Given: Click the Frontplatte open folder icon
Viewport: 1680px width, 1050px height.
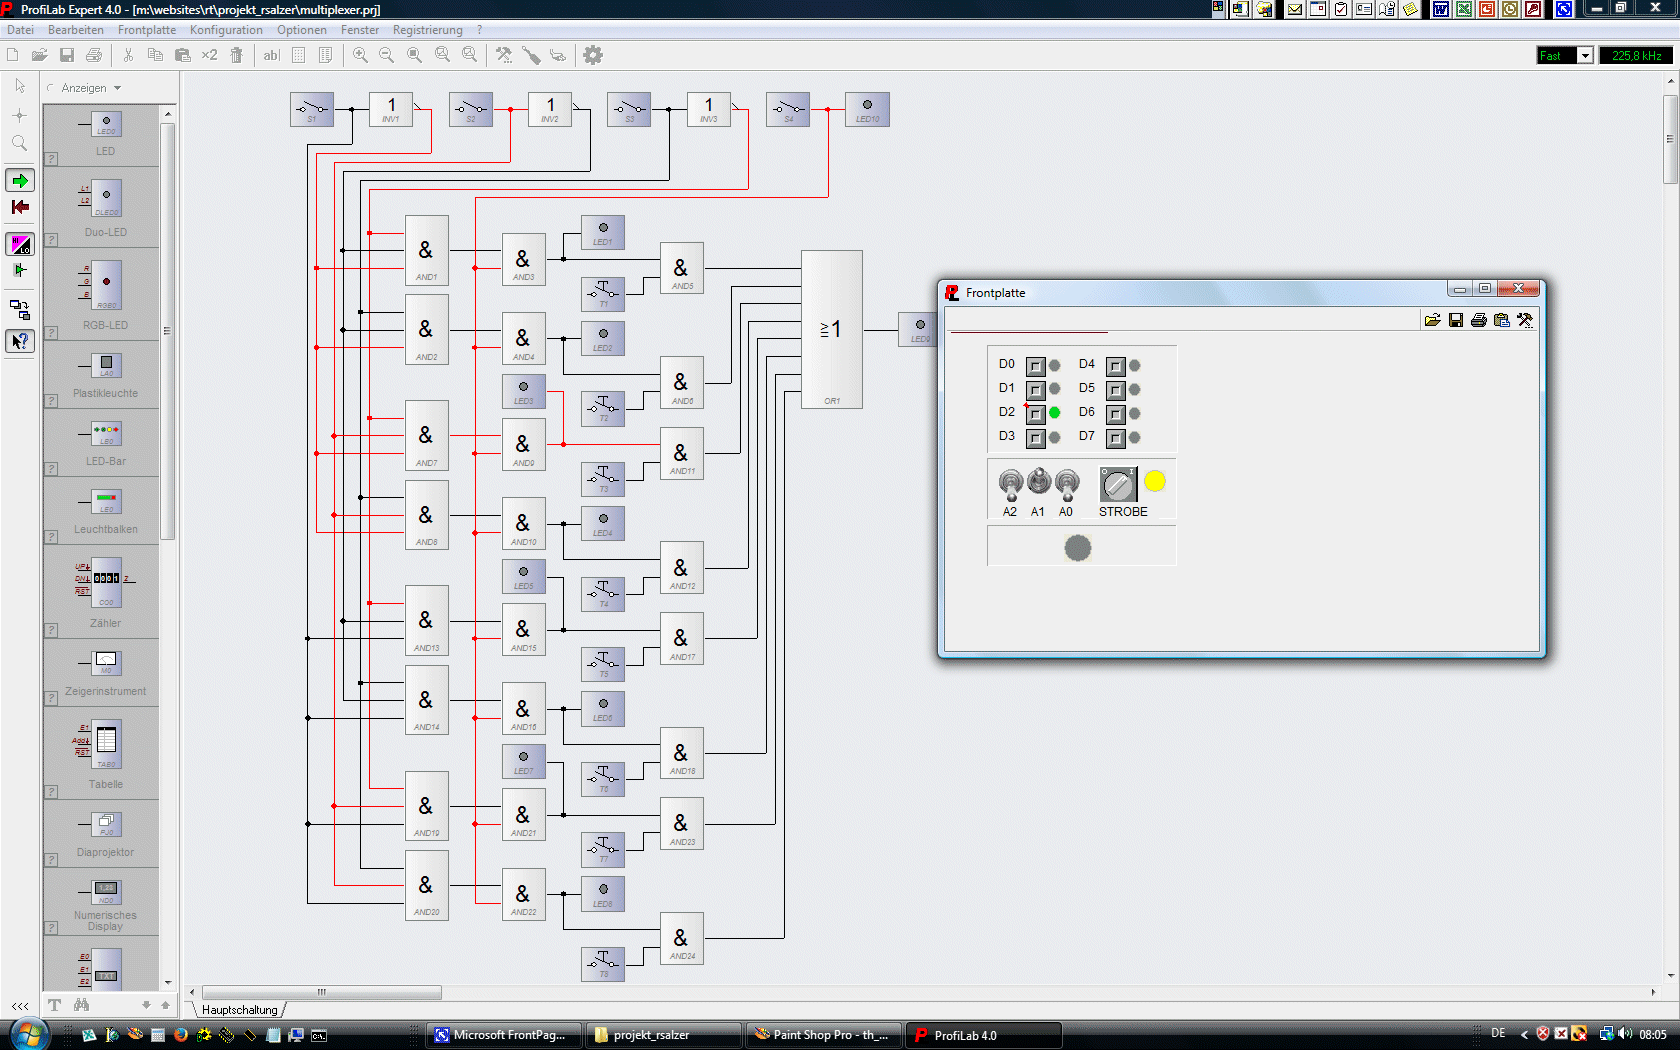Looking at the screenshot, I should 1432,320.
